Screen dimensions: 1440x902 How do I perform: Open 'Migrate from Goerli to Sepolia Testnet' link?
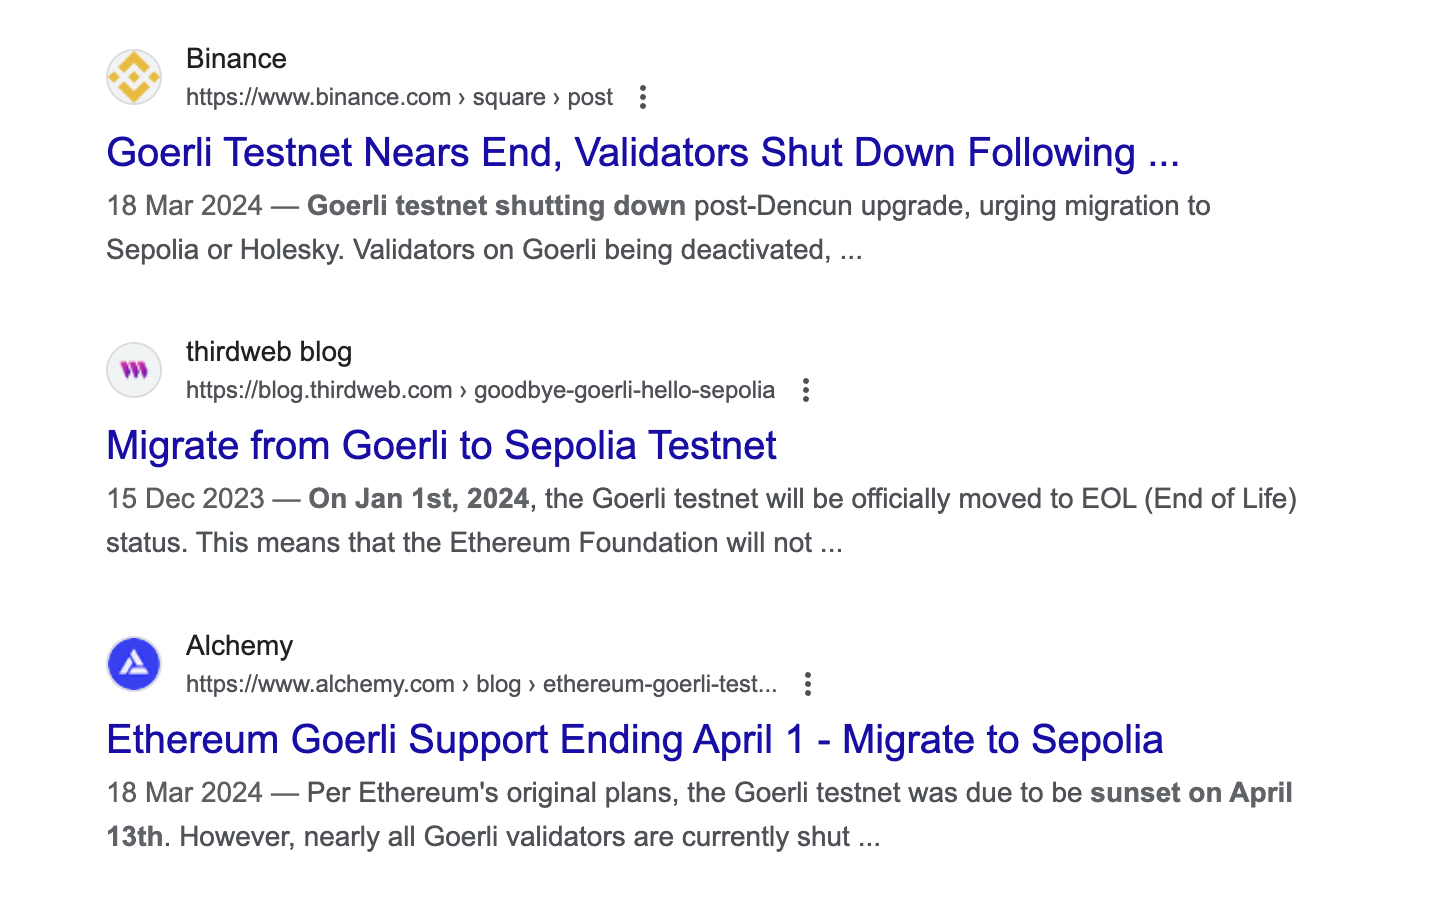point(441,445)
